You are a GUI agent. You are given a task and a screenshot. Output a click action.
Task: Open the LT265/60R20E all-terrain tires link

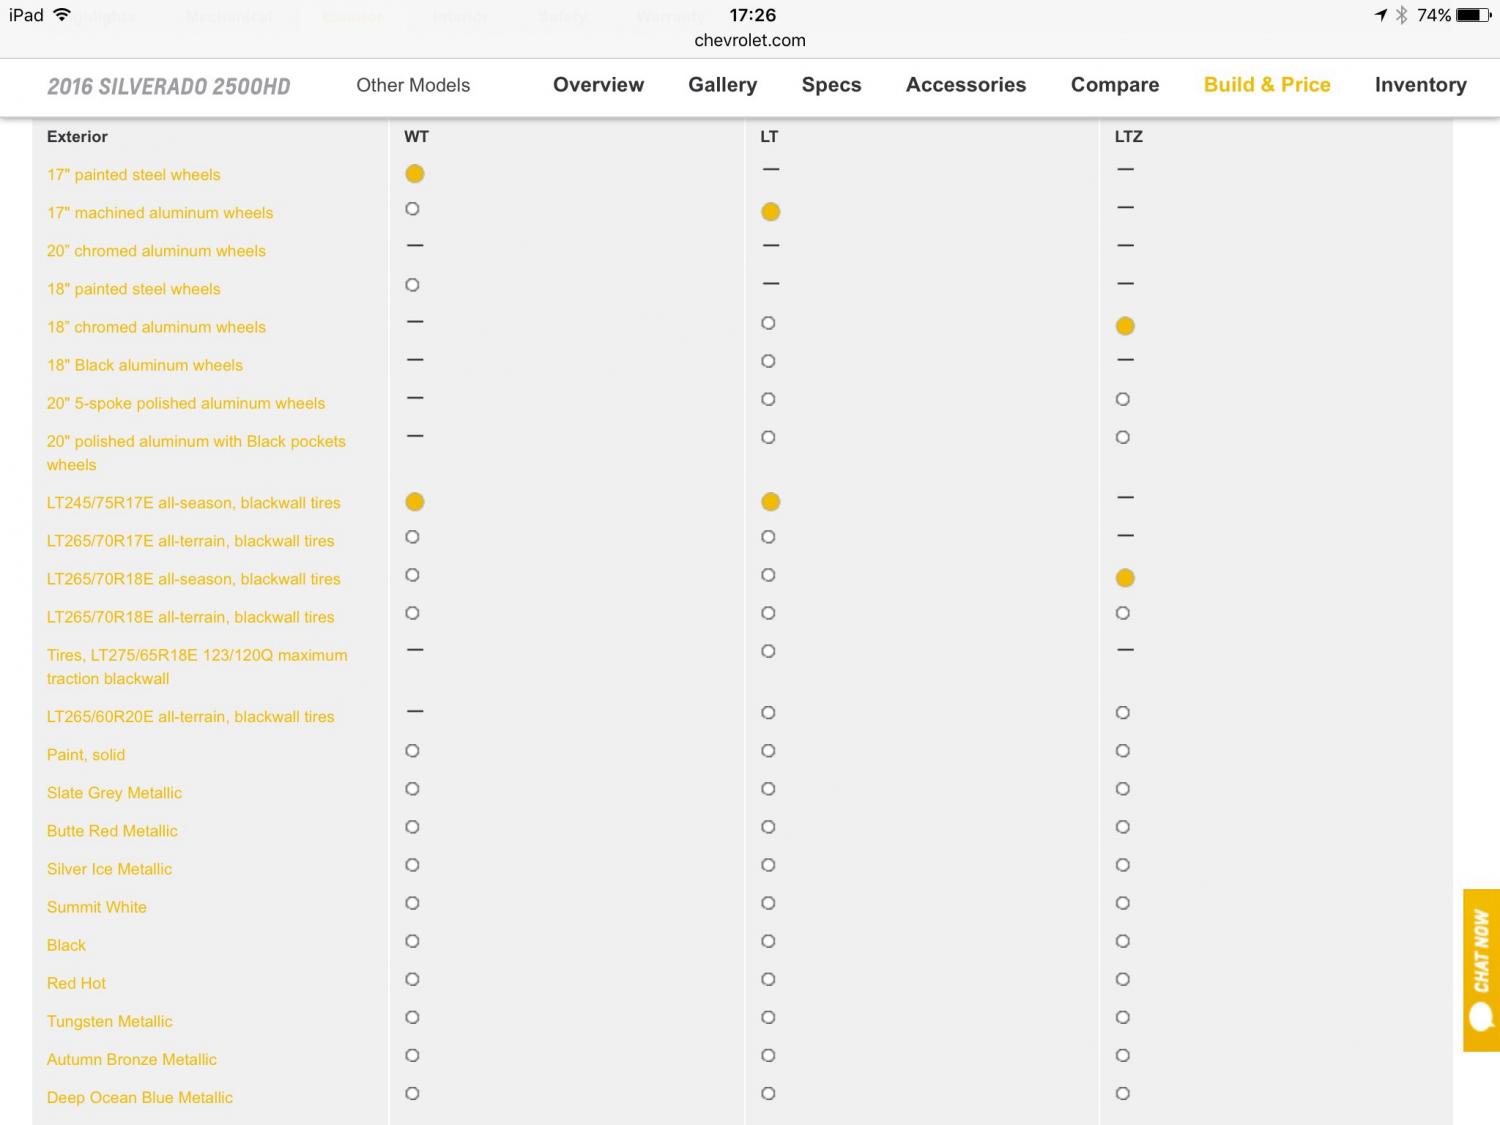pos(190,717)
